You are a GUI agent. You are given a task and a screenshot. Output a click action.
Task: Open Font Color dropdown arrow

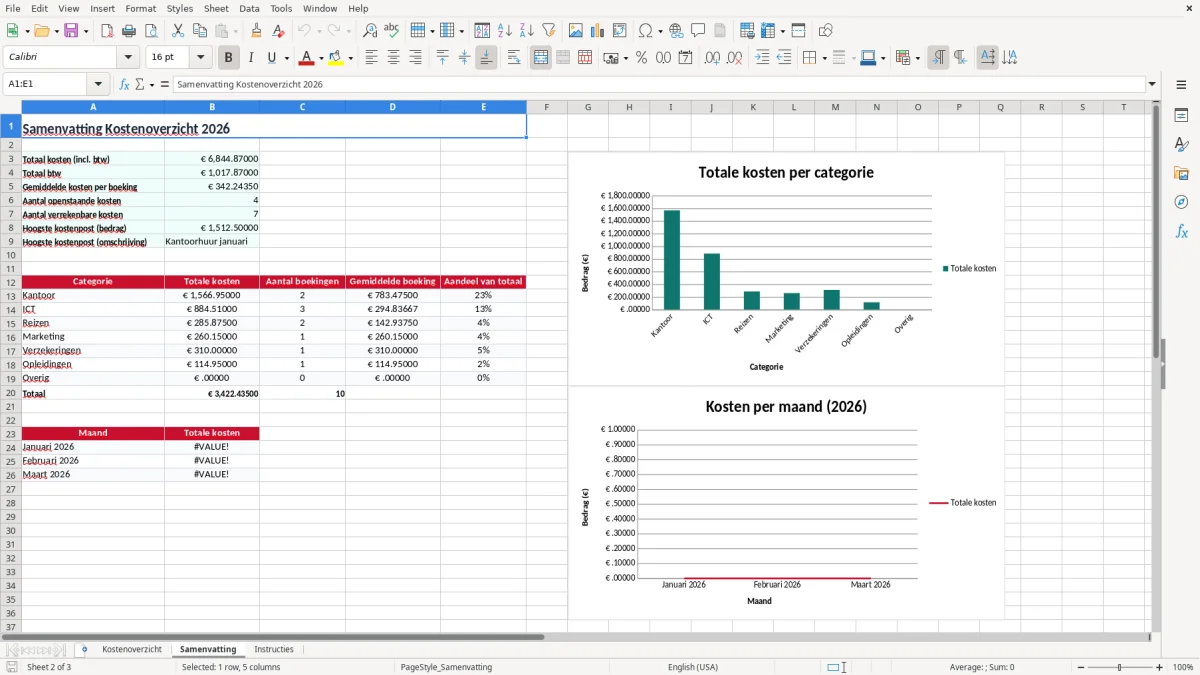coord(320,58)
